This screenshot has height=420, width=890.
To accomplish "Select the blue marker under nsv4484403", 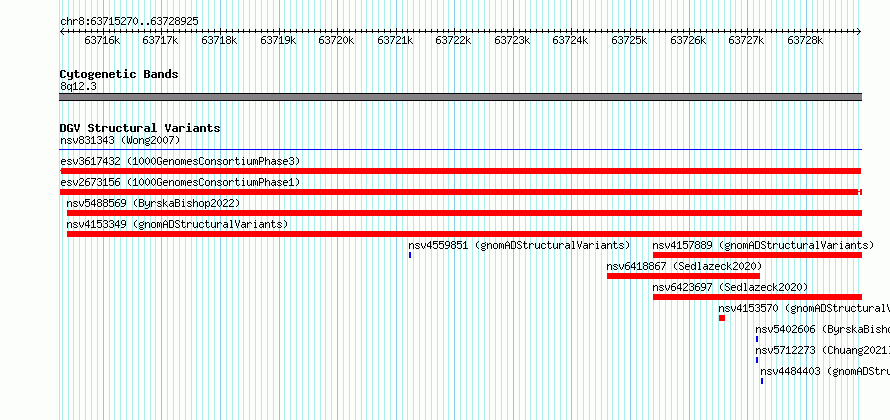I will (762, 381).
